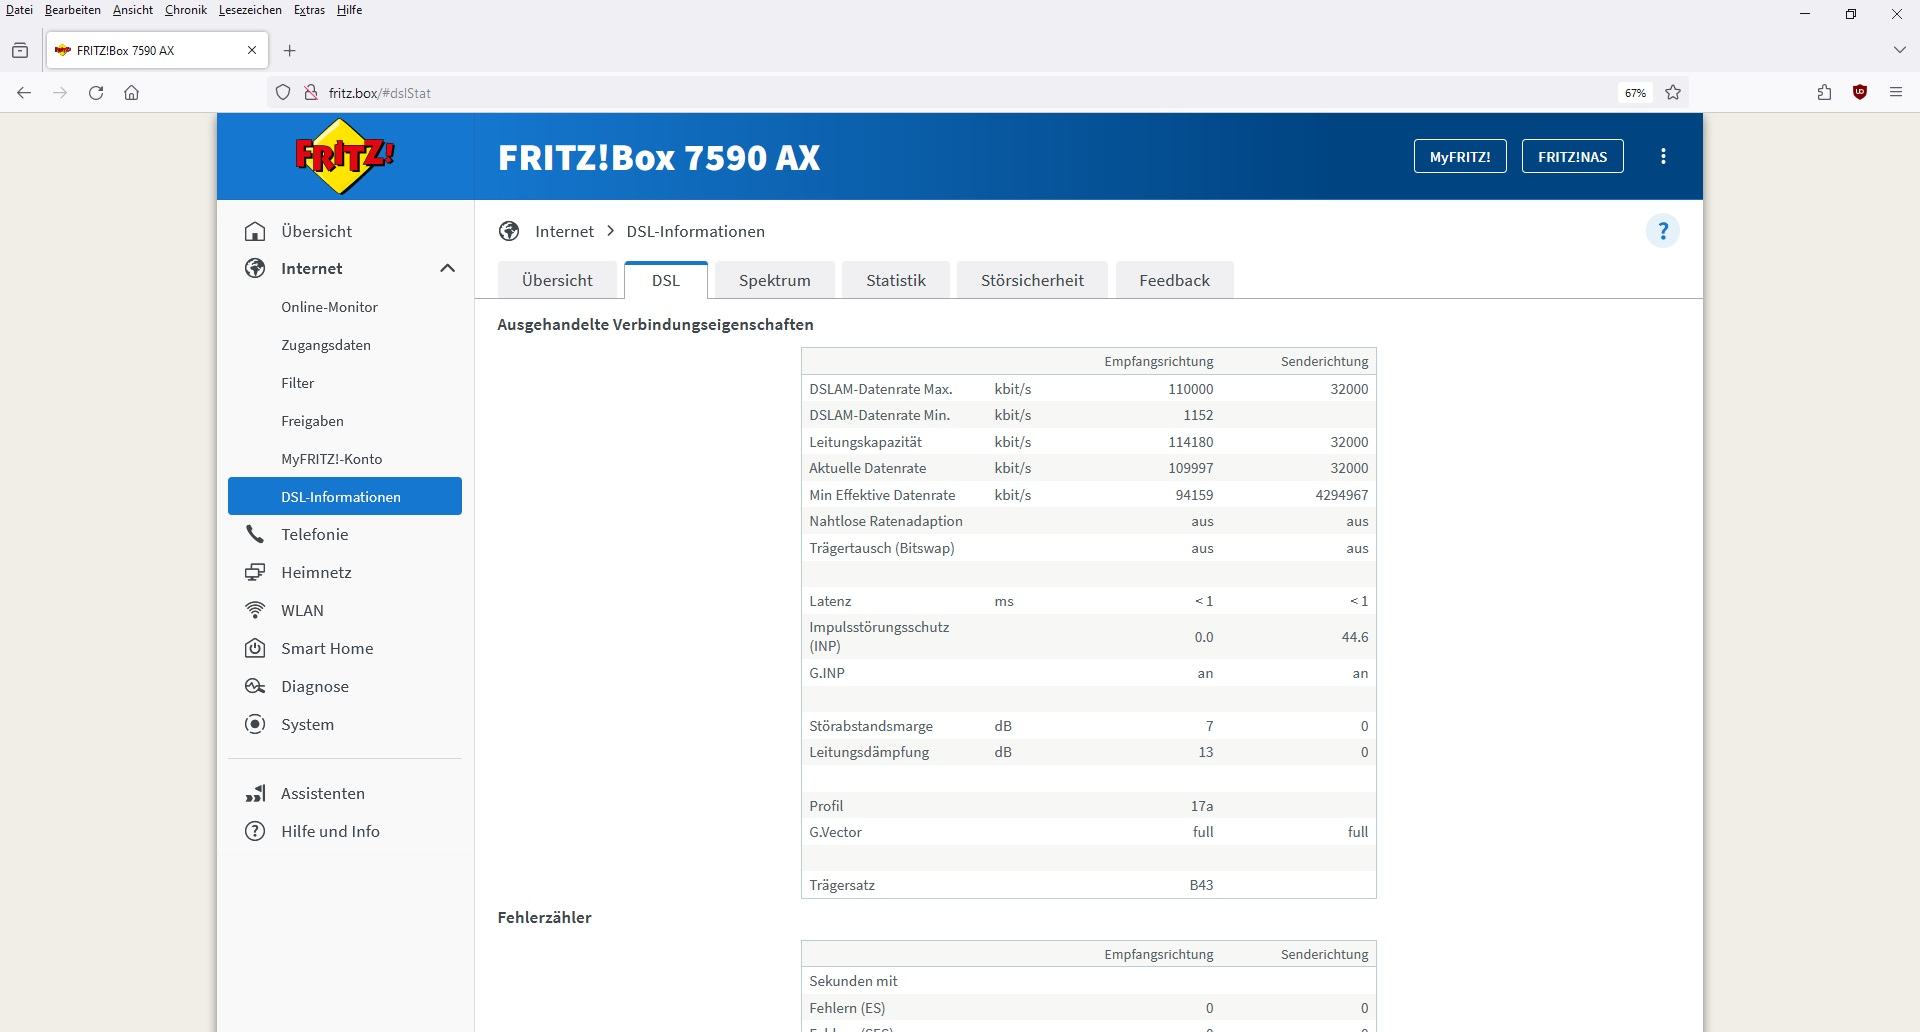
Task: Click the Smart Home power icon
Action: tap(255, 648)
